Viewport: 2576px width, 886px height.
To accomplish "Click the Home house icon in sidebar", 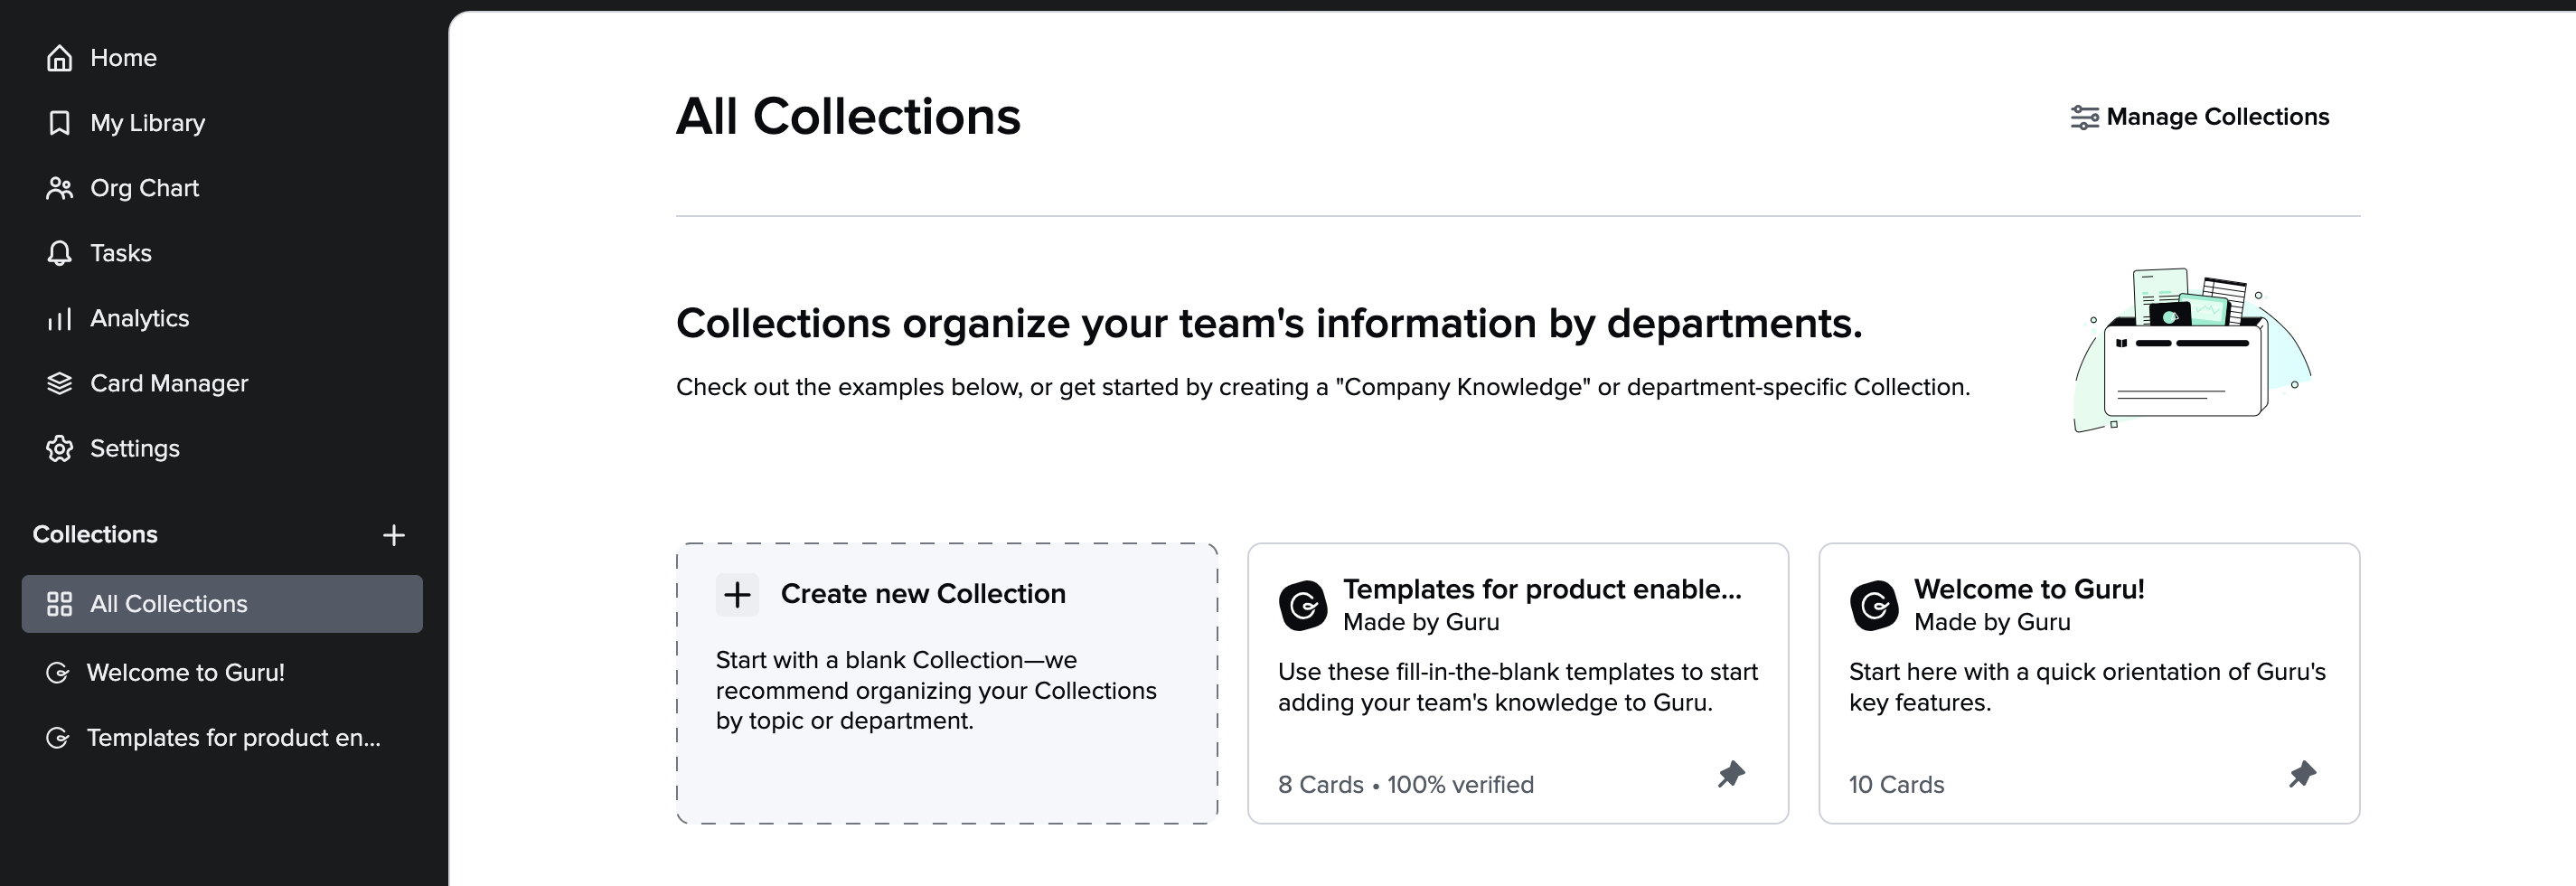I will tap(59, 58).
